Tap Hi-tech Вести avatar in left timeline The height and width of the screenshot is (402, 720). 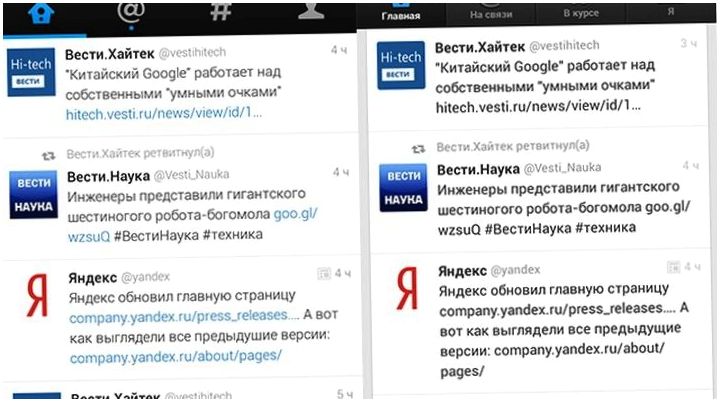31,72
